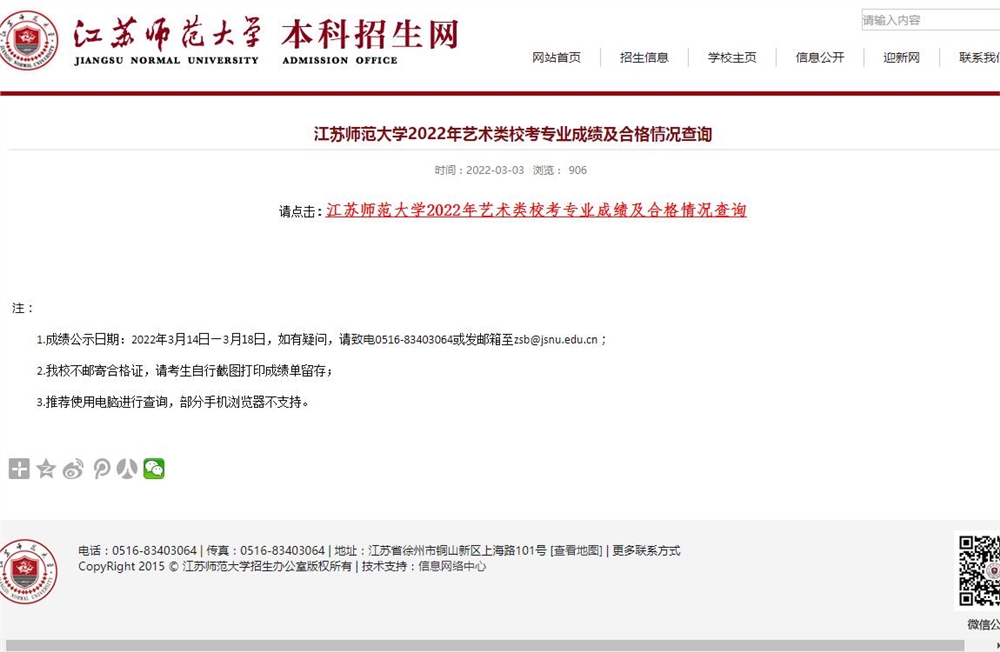1000x652 pixels.
Task: Click note 3 recommending 电脑进行查询
Action: click(173, 402)
